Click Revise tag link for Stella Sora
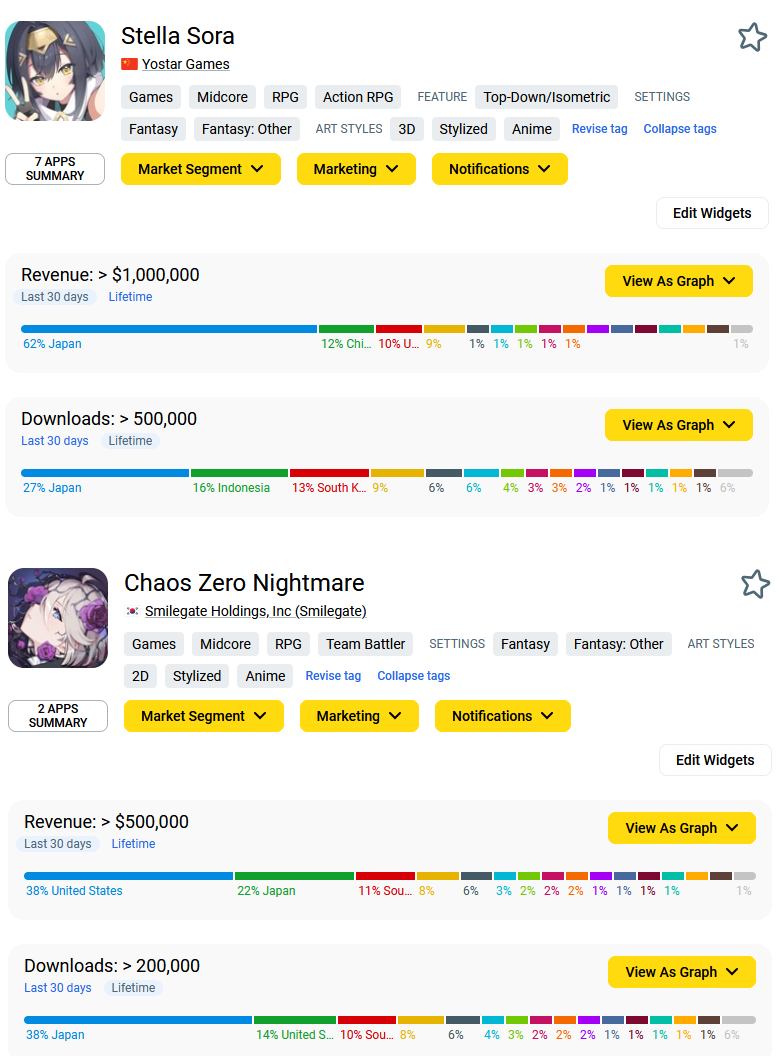The width and height of the screenshot is (778, 1056). (599, 129)
